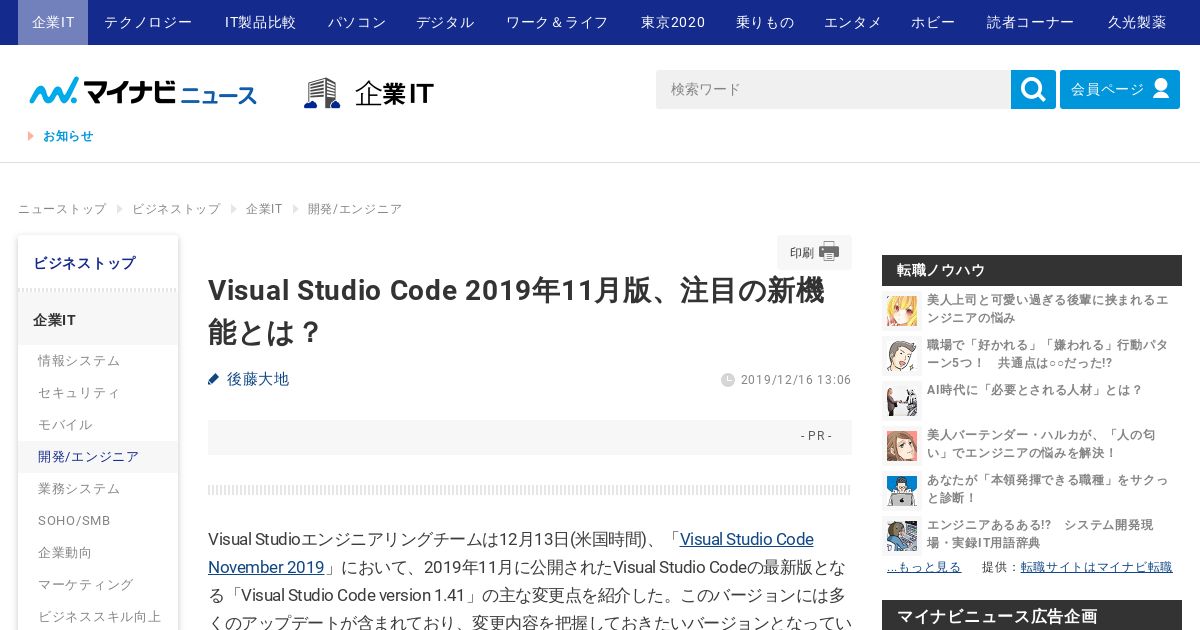
Task: Open the 東京2020 navigation tab
Action: [x=673, y=22]
